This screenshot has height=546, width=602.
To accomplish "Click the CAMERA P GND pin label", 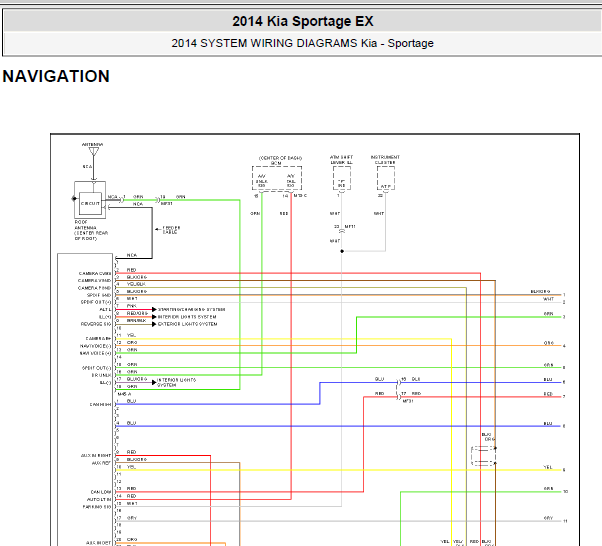I will tap(94, 288).
